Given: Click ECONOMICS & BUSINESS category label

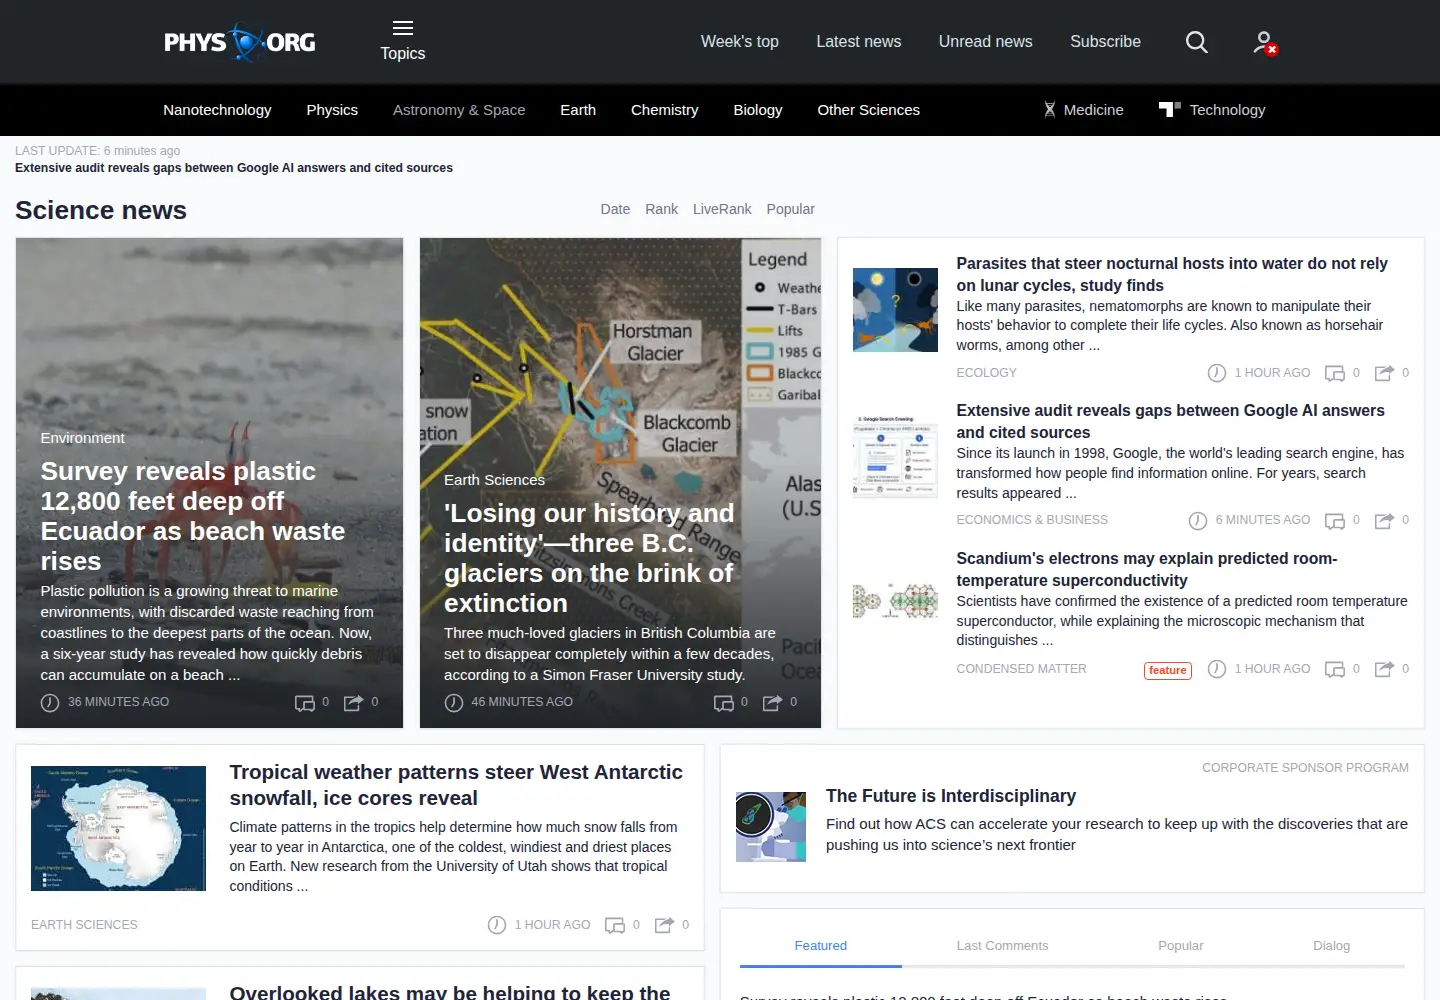Looking at the screenshot, I should (x=1032, y=520).
